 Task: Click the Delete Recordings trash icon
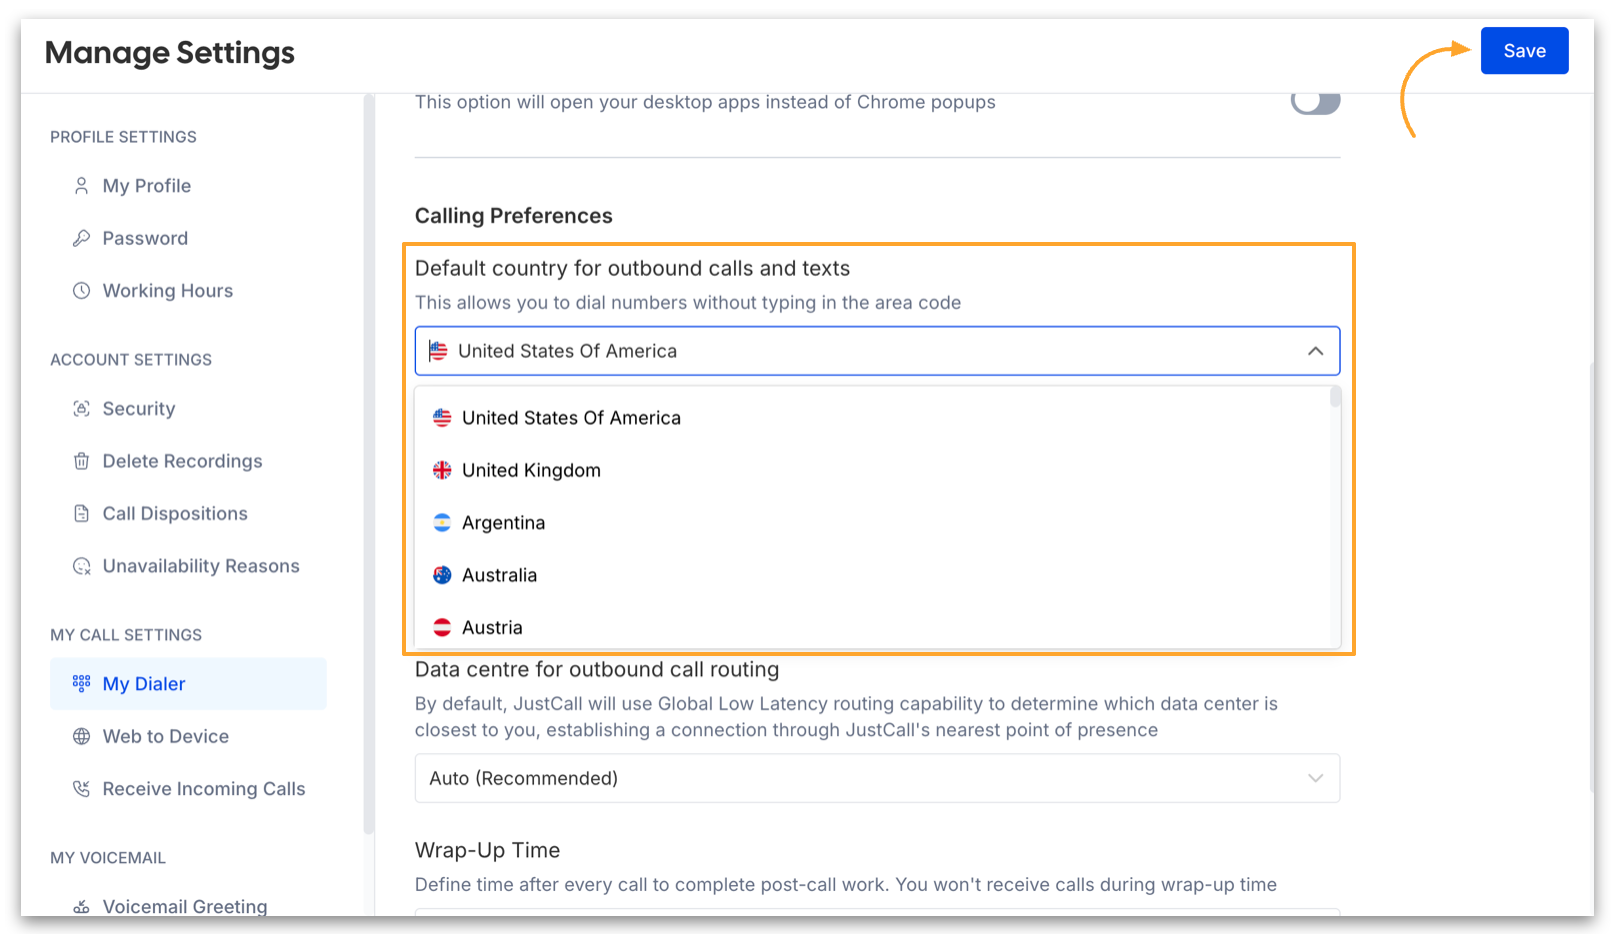tap(81, 461)
